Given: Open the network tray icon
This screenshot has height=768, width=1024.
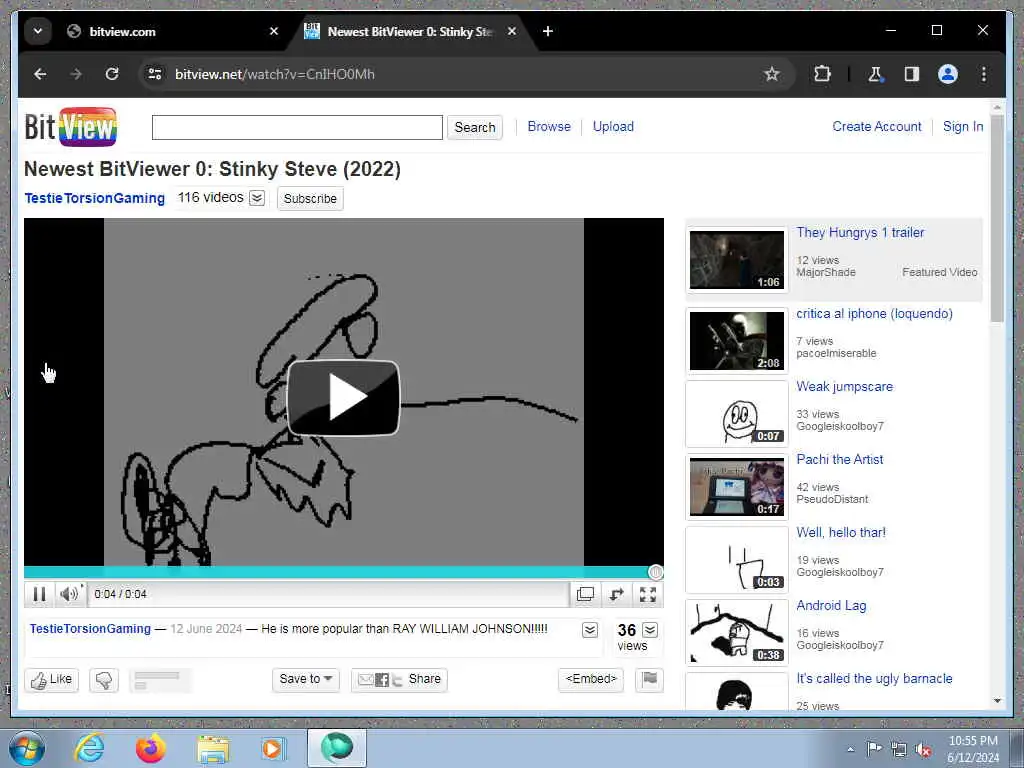Looking at the screenshot, I should 899,750.
